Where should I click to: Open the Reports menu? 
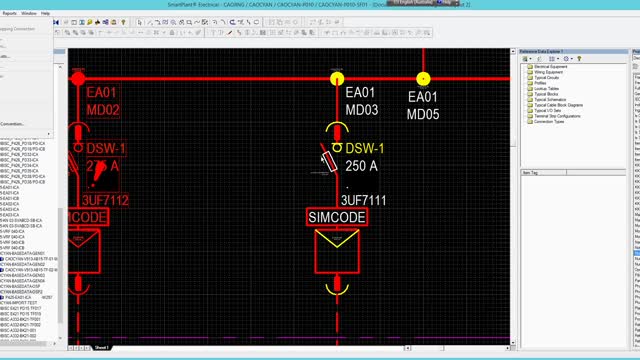pos(9,13)
